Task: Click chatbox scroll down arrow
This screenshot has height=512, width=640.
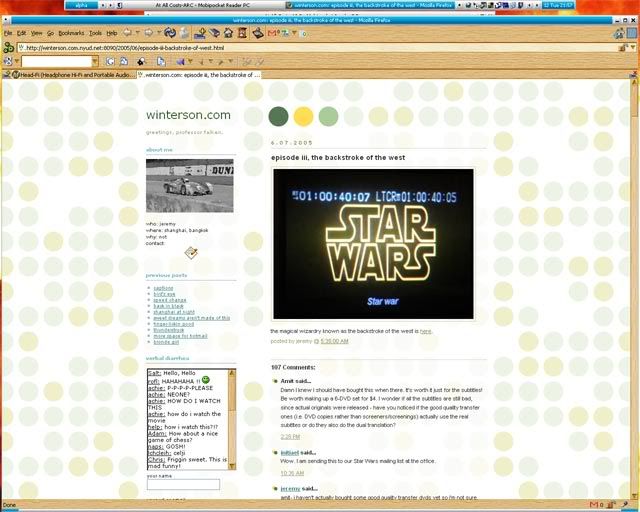Action: click(232, 466)
